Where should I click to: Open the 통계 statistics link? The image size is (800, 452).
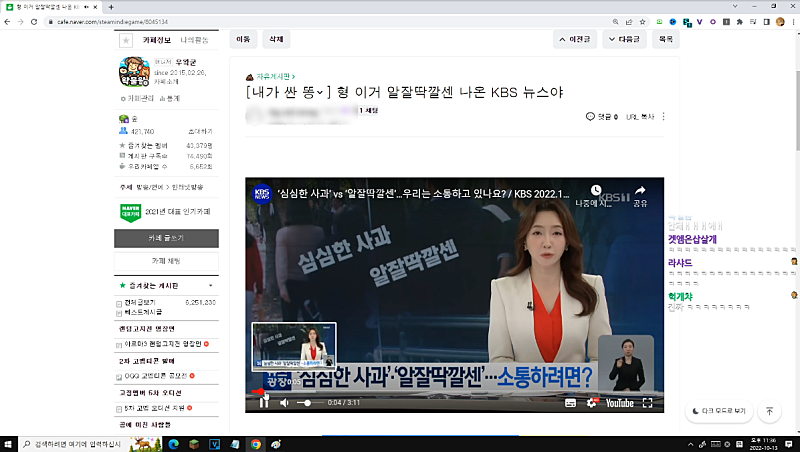[170, 98]
